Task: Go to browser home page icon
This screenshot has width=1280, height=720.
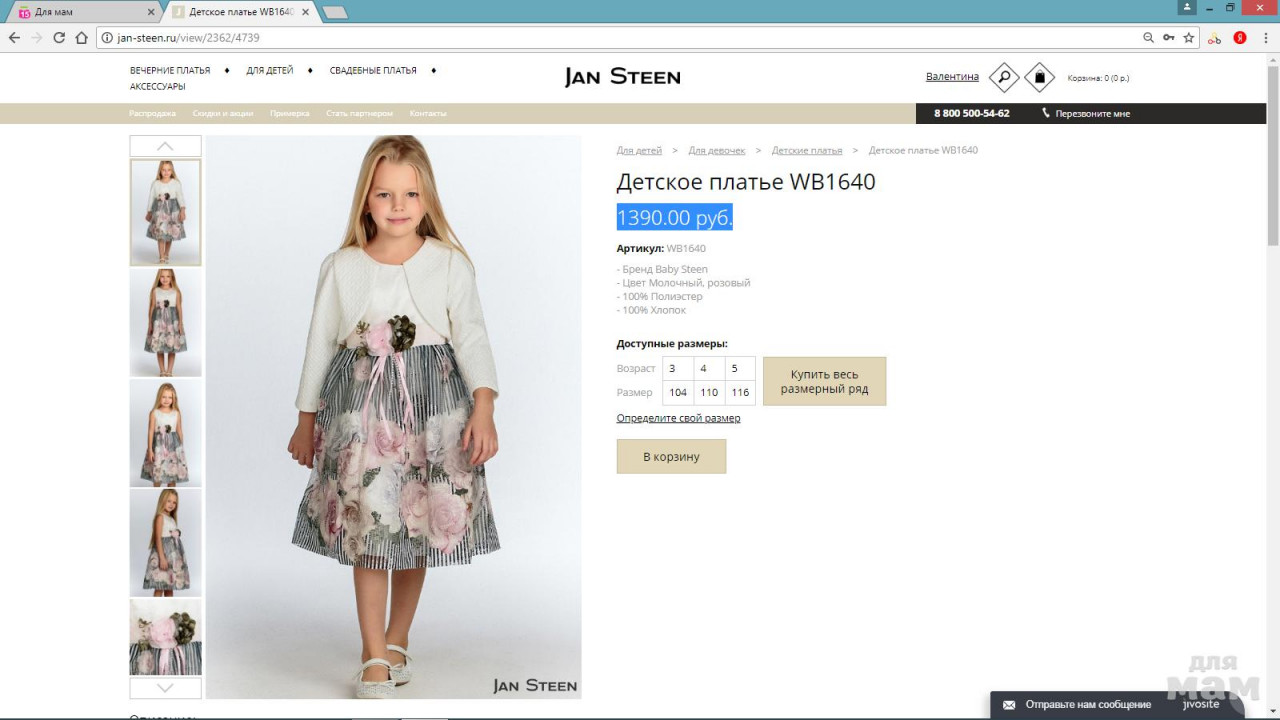Action: tap(82, 38)
